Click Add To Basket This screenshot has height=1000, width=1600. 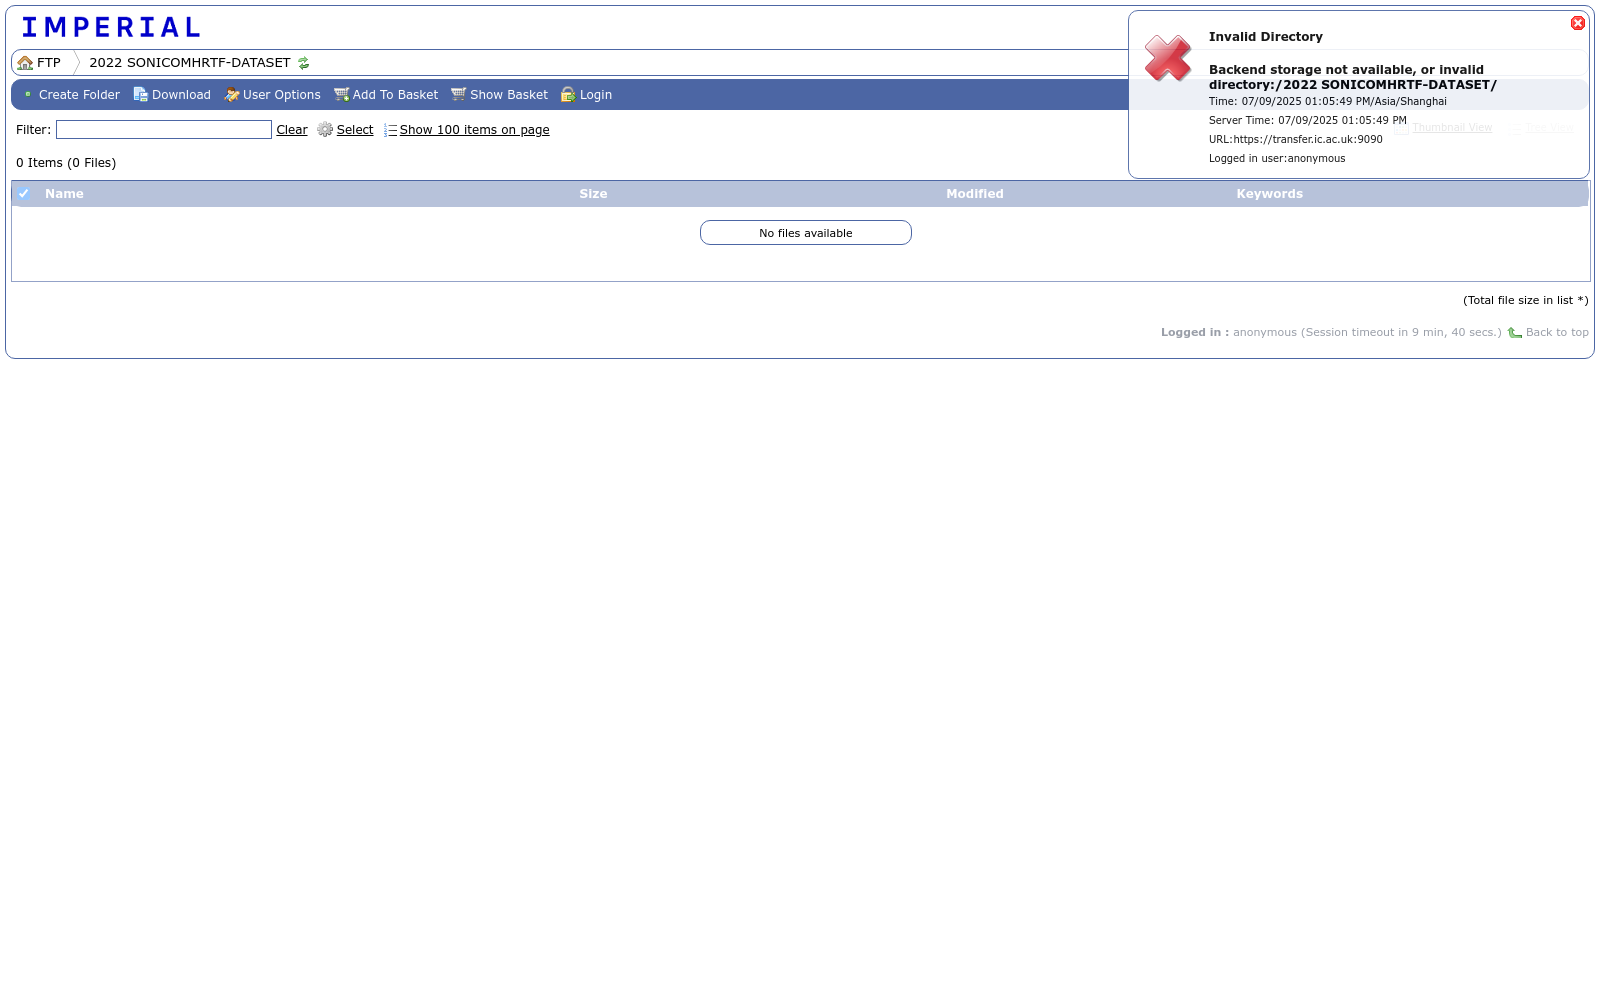click(x=386, y=95)
